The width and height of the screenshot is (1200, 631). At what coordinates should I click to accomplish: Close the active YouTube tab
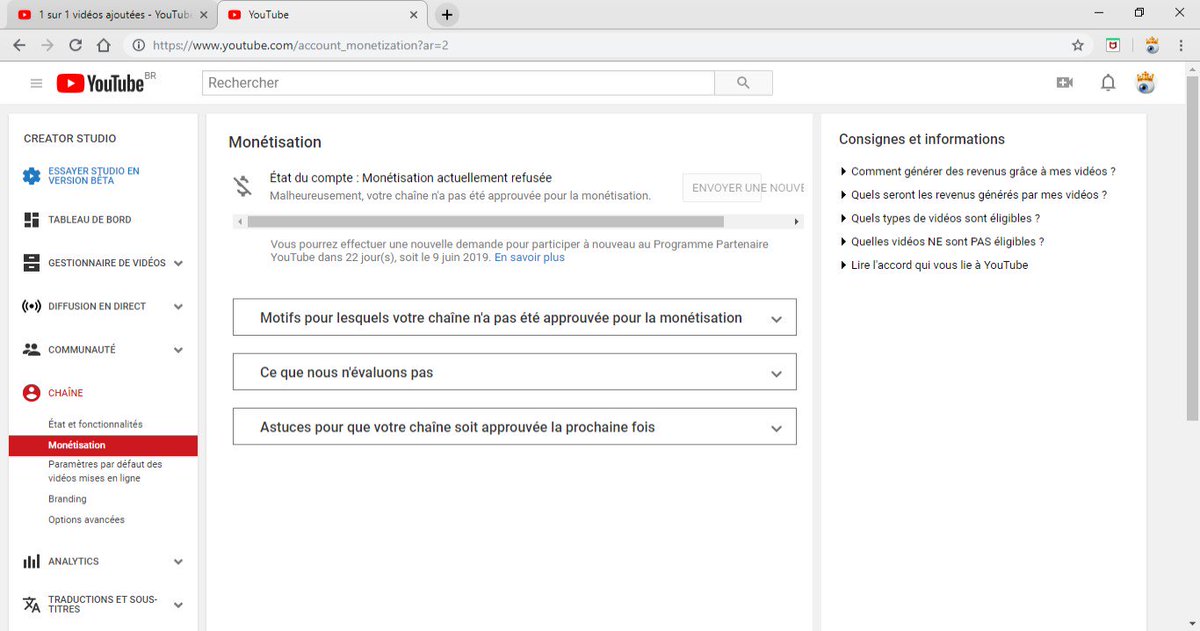[x=414, y=15]
